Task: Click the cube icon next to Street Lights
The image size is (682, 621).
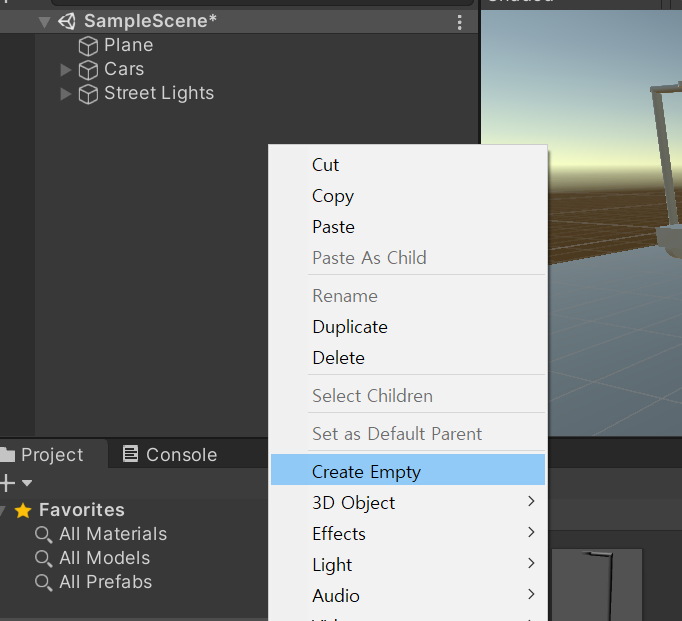Action: pos(88,94)
